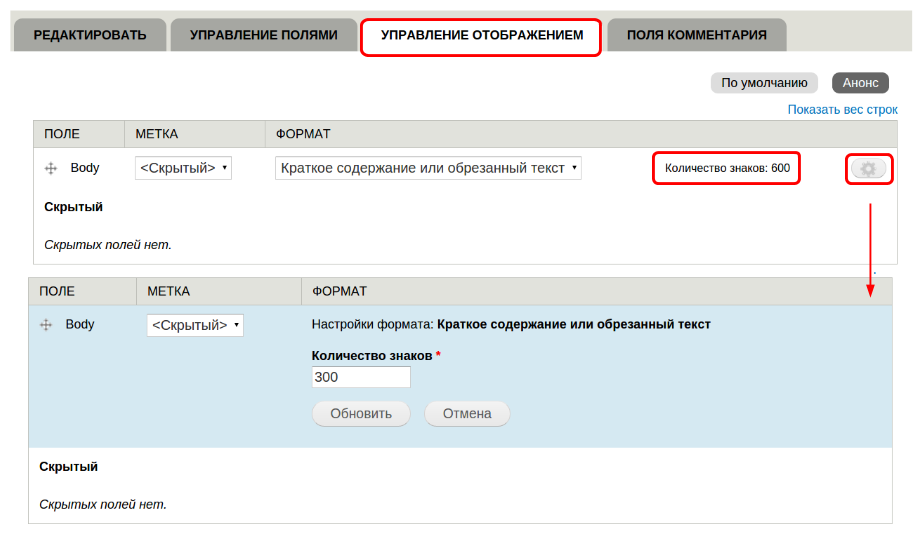
Task: Open the format dropdown showing Краткое содержание
Action: tap(428, 168)
